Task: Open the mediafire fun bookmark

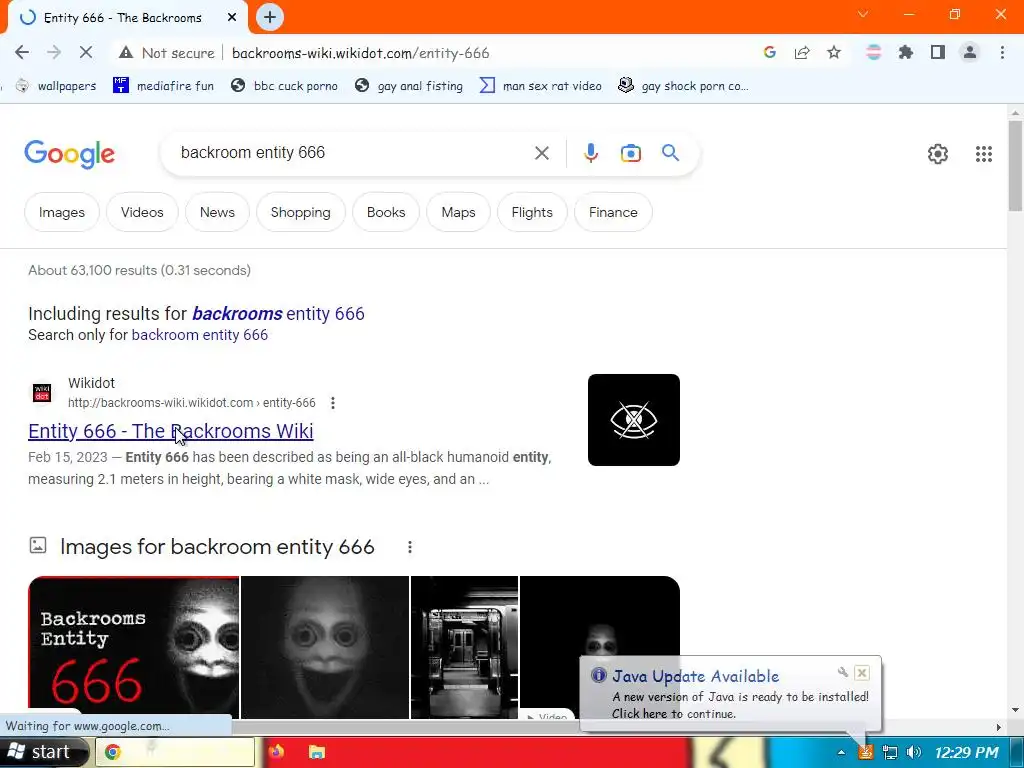Action: point(163,86)
